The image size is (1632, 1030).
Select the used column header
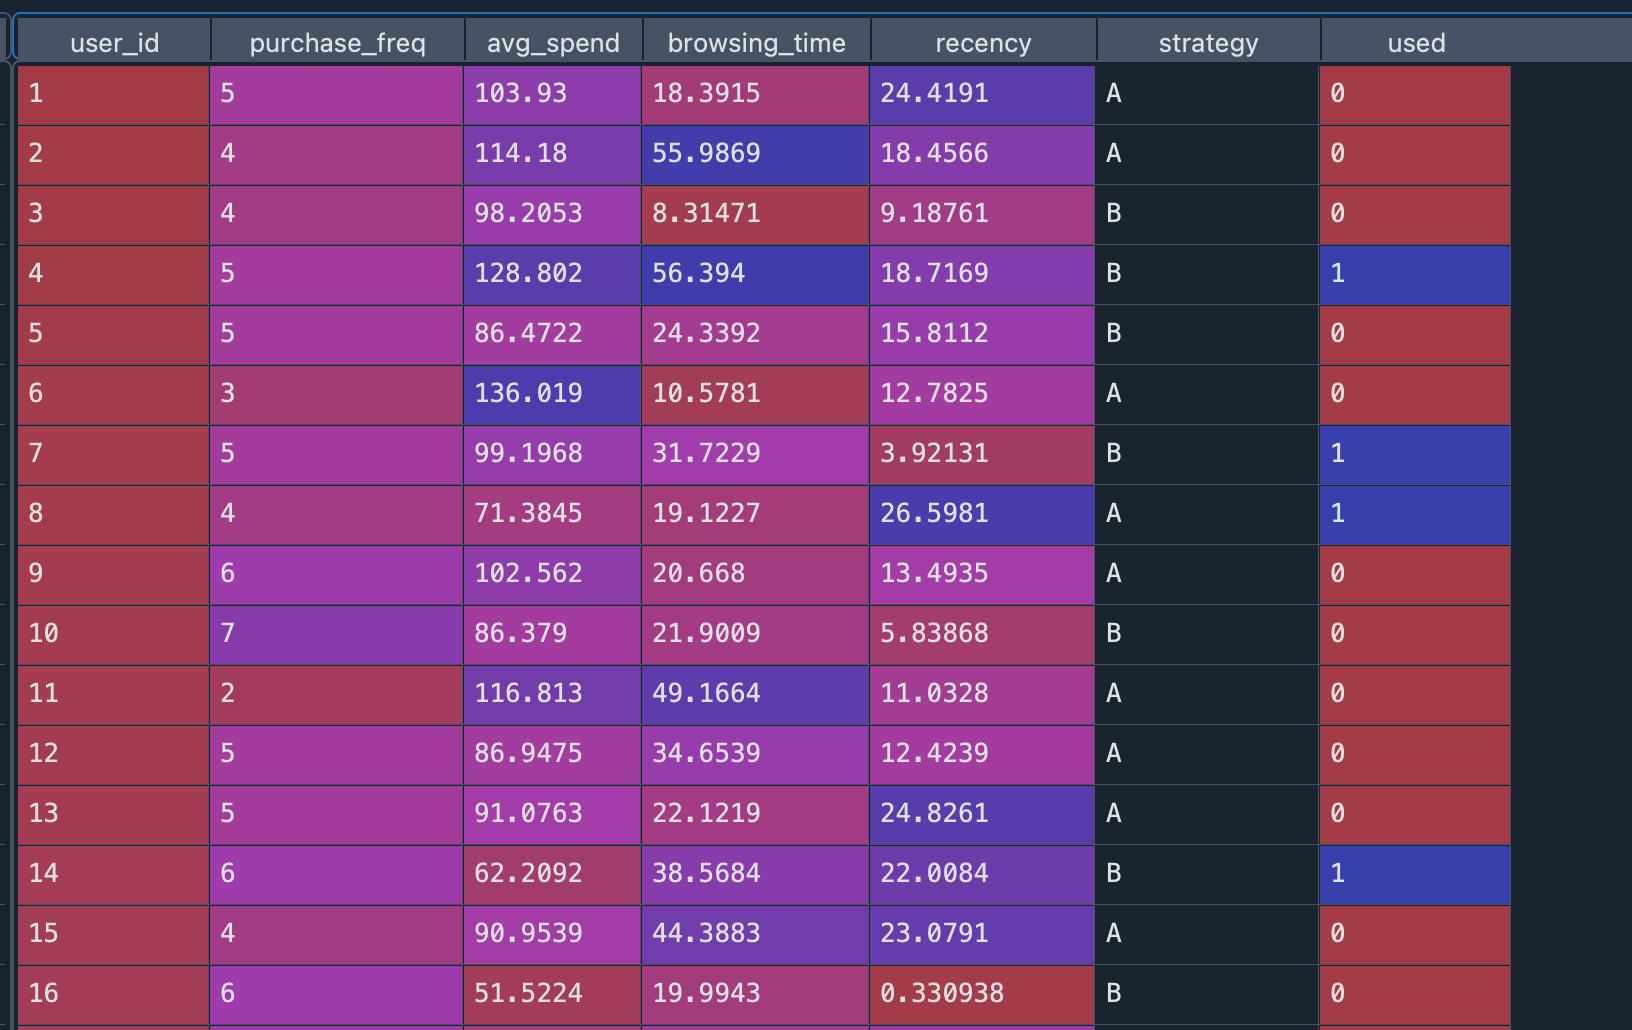coord(1416,42)
